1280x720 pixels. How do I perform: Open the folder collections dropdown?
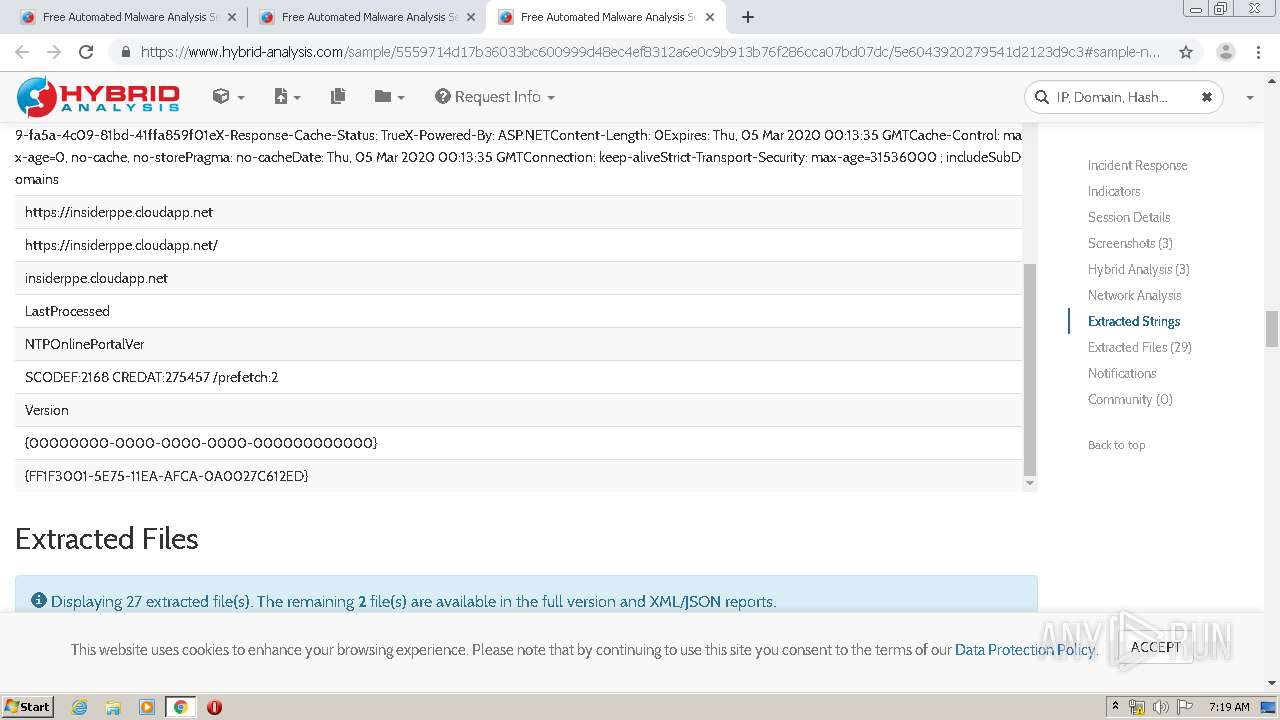[x=389, y=96]
